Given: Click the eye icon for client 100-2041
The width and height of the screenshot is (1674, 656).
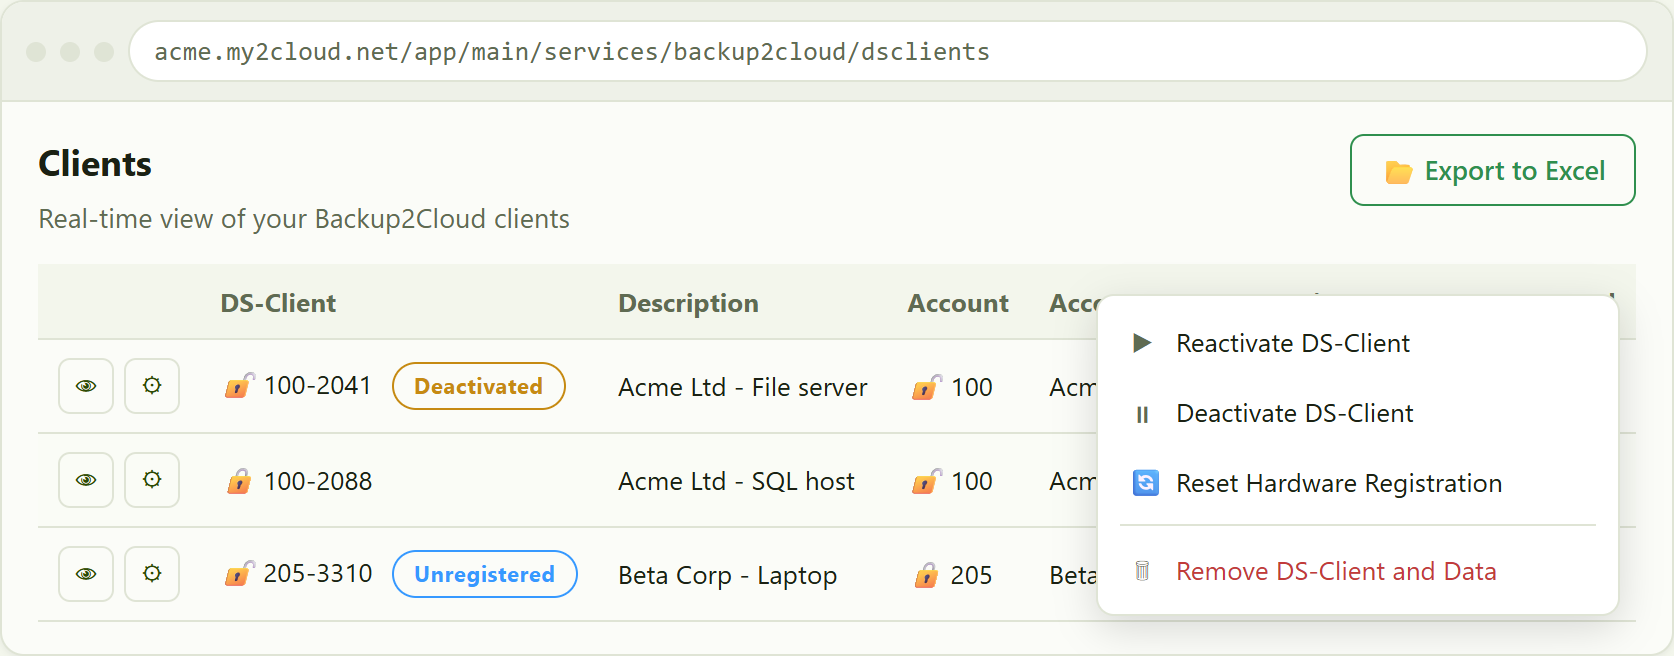Looking at the screenshot, I should coord(86,386).
